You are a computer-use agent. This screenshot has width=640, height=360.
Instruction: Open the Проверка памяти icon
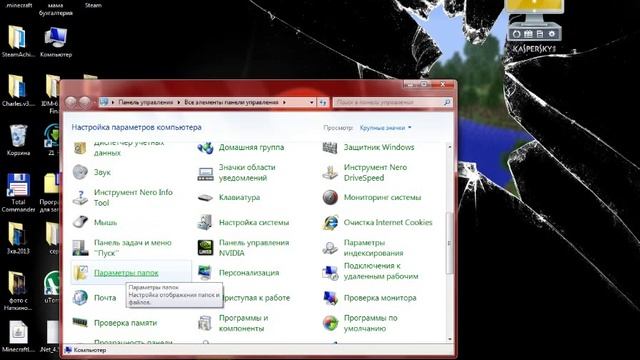click(80, 323)
